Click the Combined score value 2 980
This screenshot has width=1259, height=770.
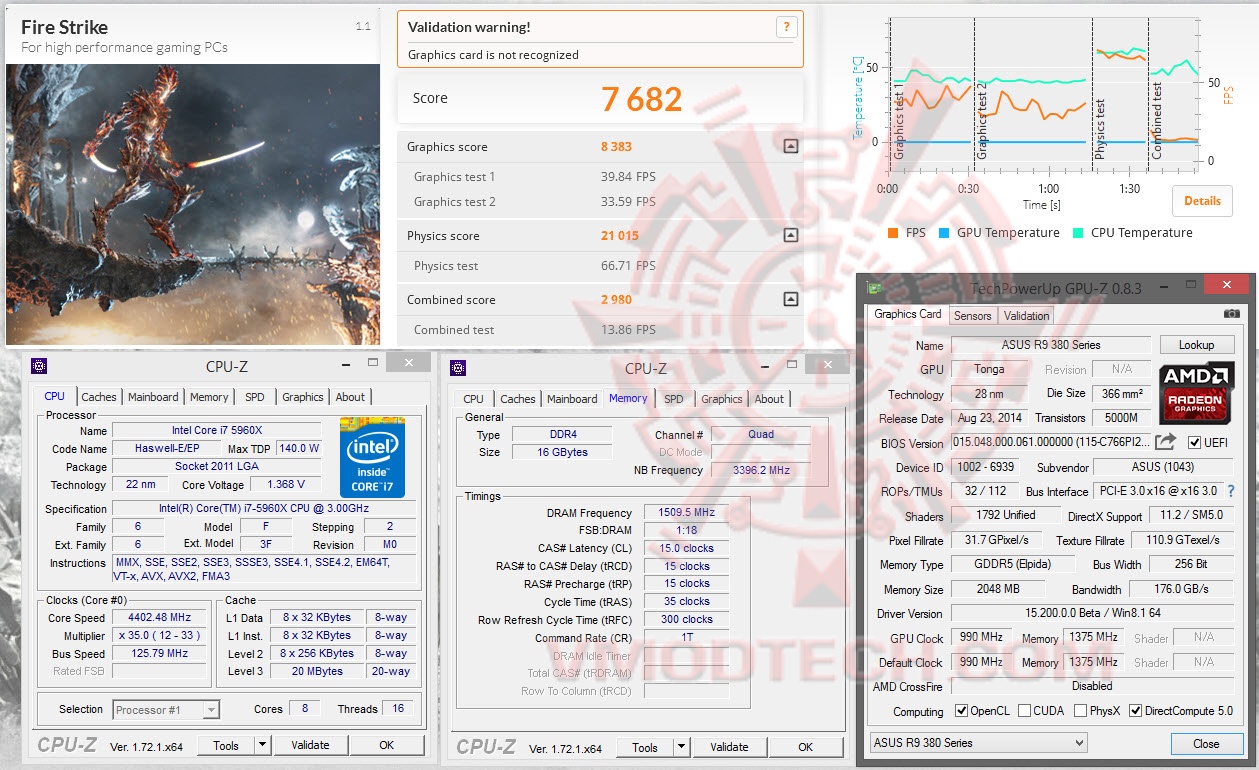(616, 299)
